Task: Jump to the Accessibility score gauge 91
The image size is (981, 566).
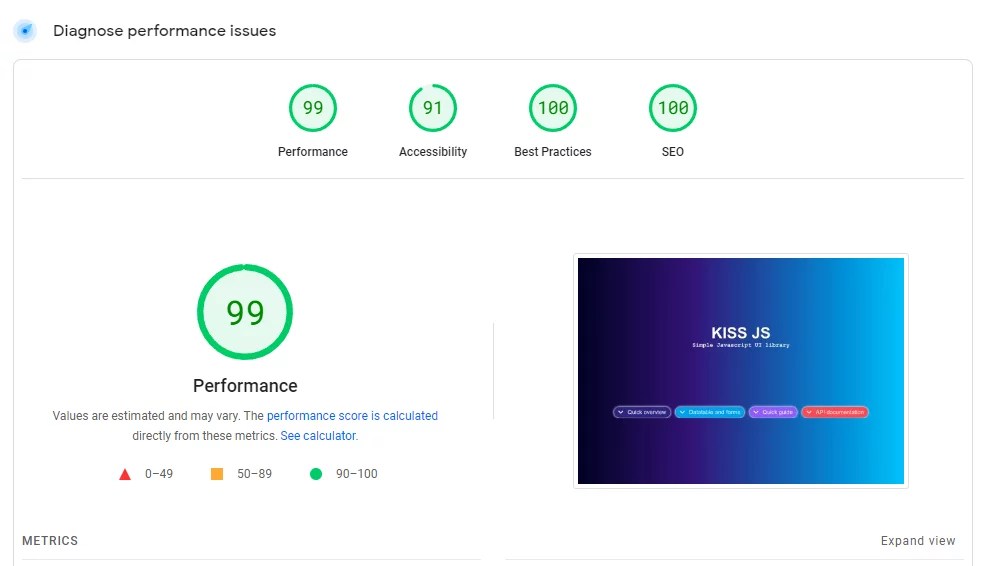Action: click(433, 108)
